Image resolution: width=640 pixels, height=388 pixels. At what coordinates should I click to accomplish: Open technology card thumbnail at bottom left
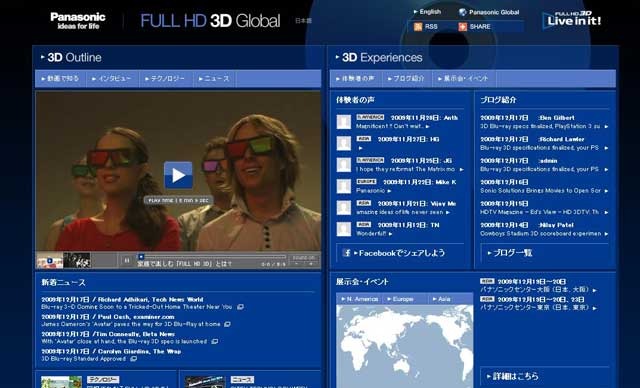pos(62,382)
